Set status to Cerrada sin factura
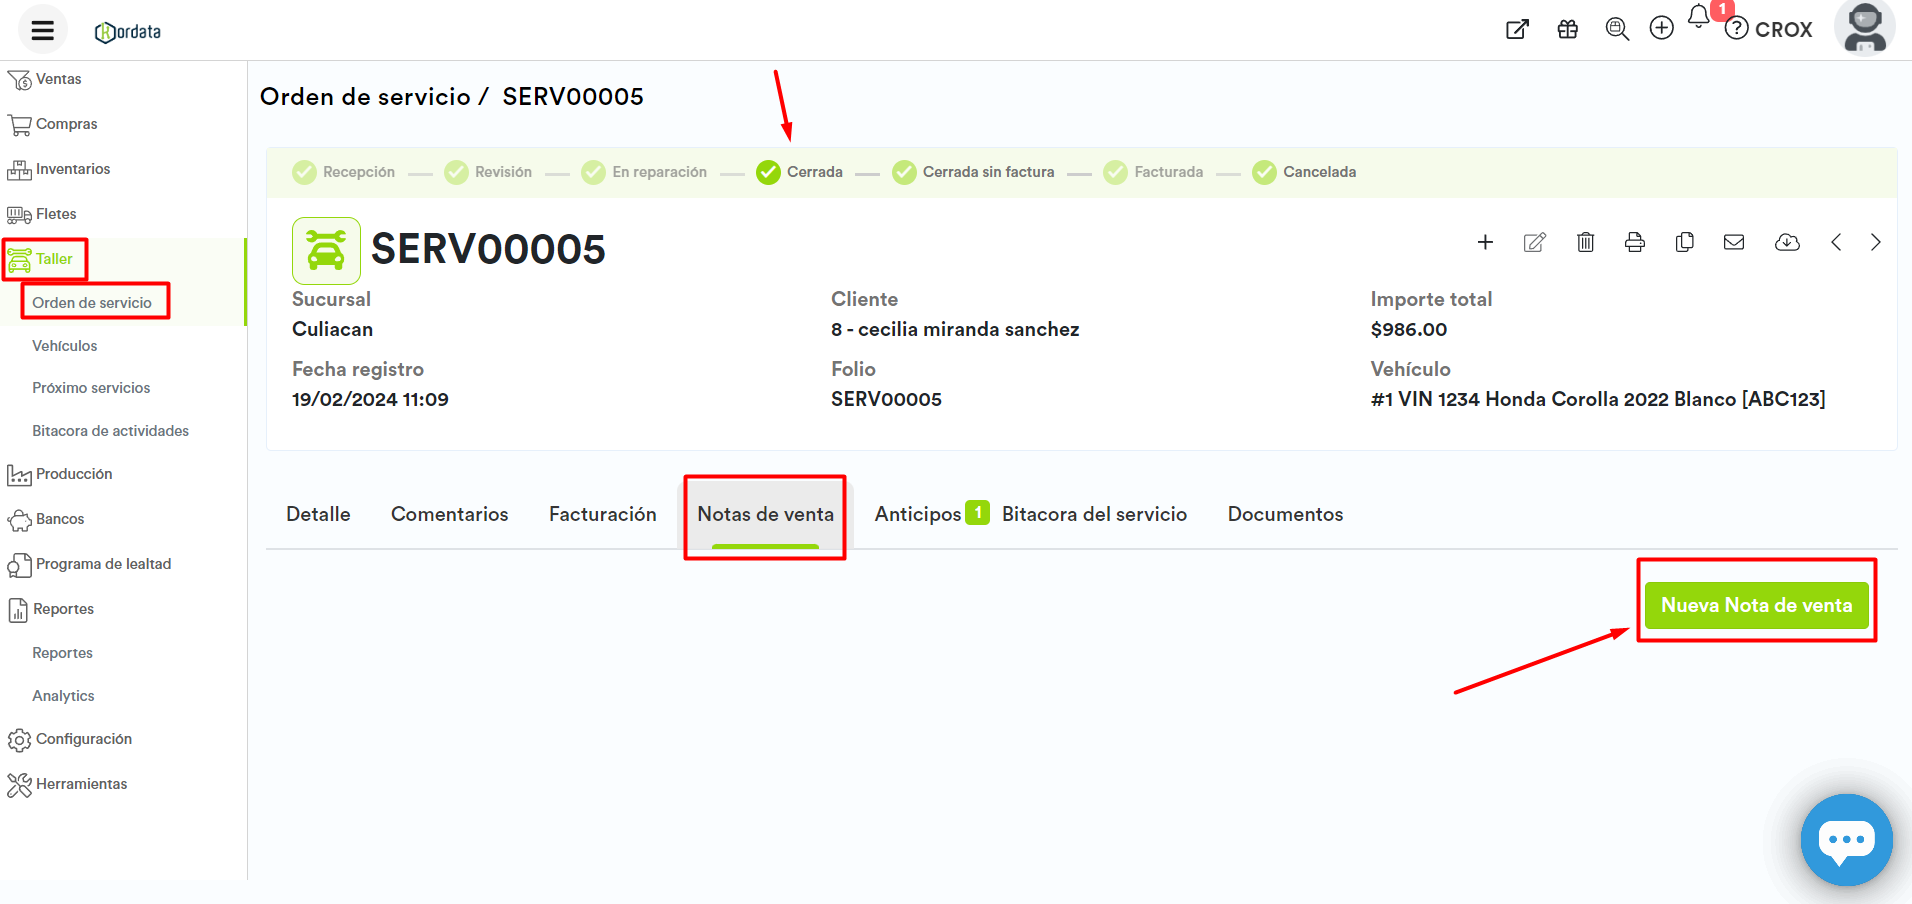The width and height of the screenshot is (1912, 904). (x=973, y=172)
